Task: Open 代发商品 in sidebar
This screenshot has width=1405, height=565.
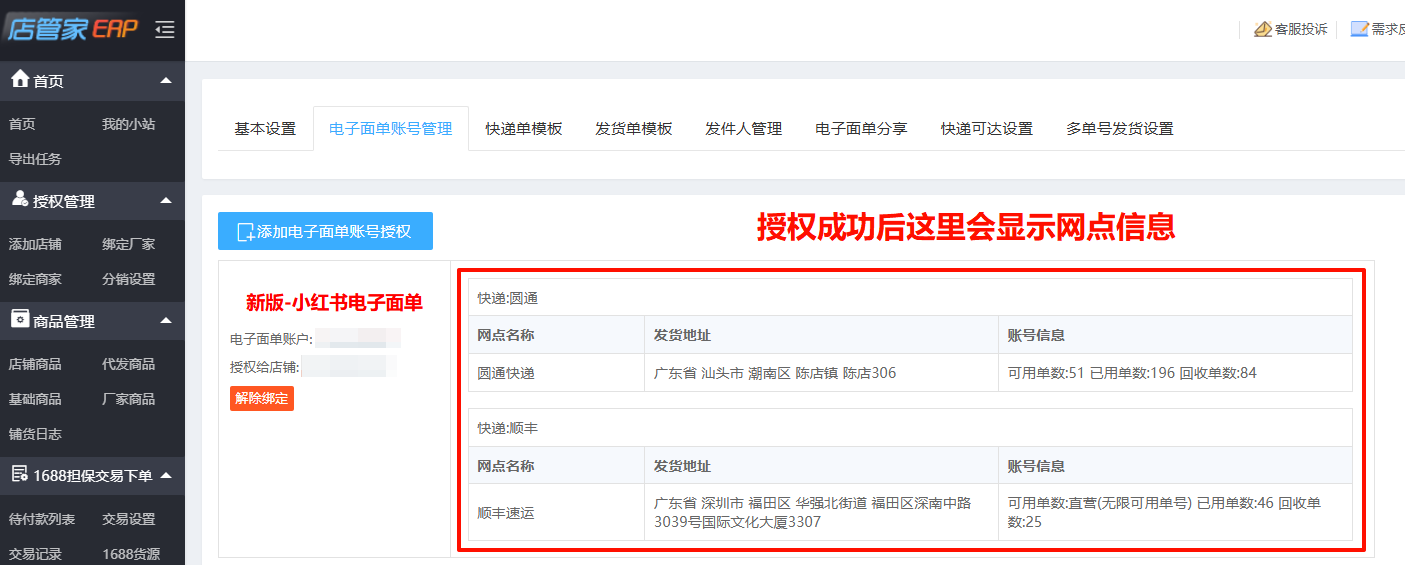Action: coord(128,364)
